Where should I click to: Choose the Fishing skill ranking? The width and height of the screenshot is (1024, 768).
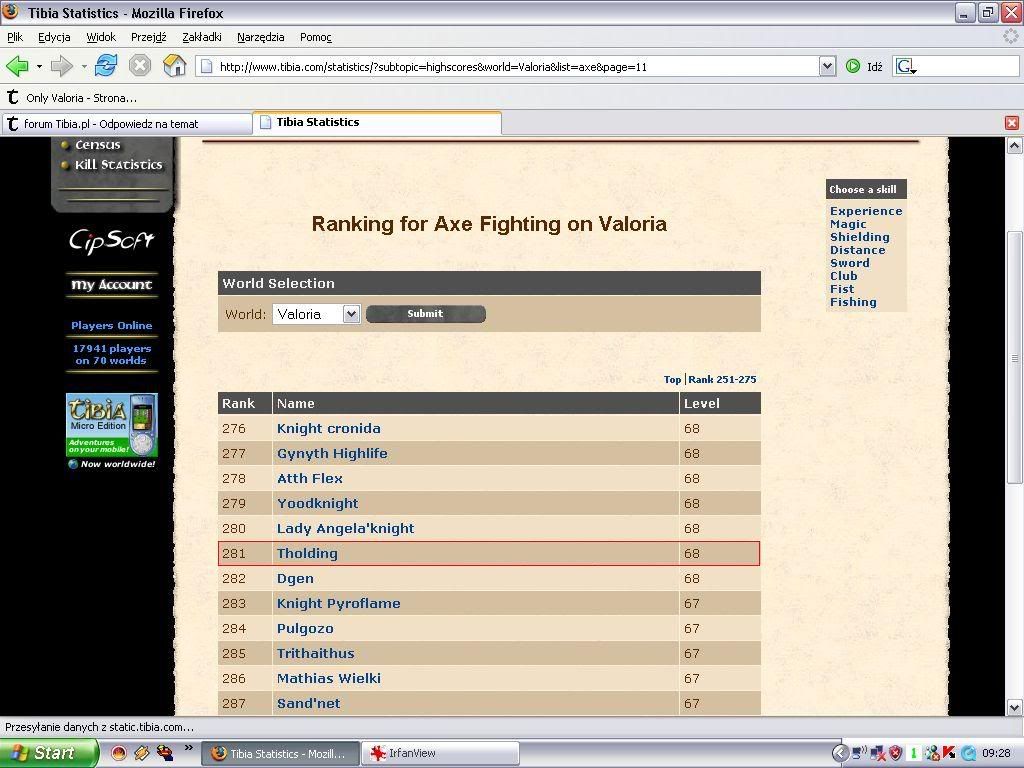(853, 302)
